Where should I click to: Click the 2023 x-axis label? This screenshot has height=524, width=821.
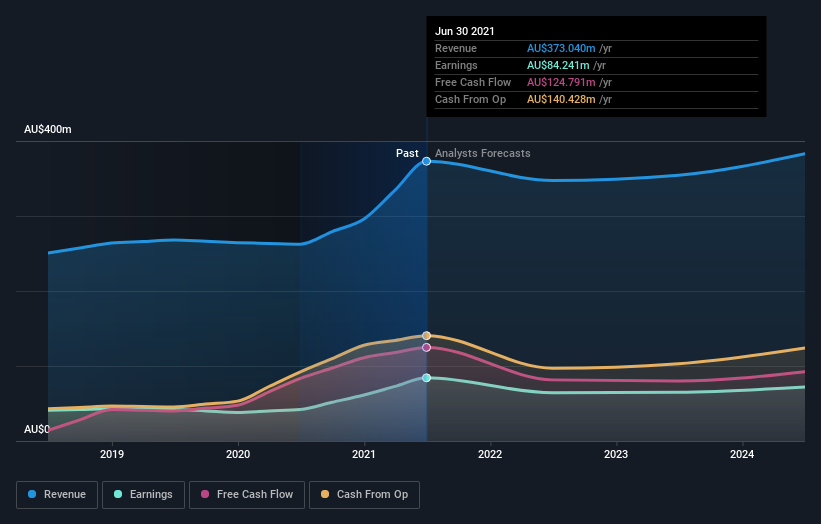click(616, 454)
